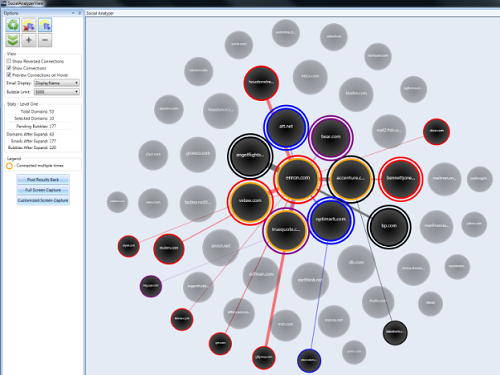Click the plus zoom in button
This screenshot has width=500, height=375.
click(x=29, y=40)
